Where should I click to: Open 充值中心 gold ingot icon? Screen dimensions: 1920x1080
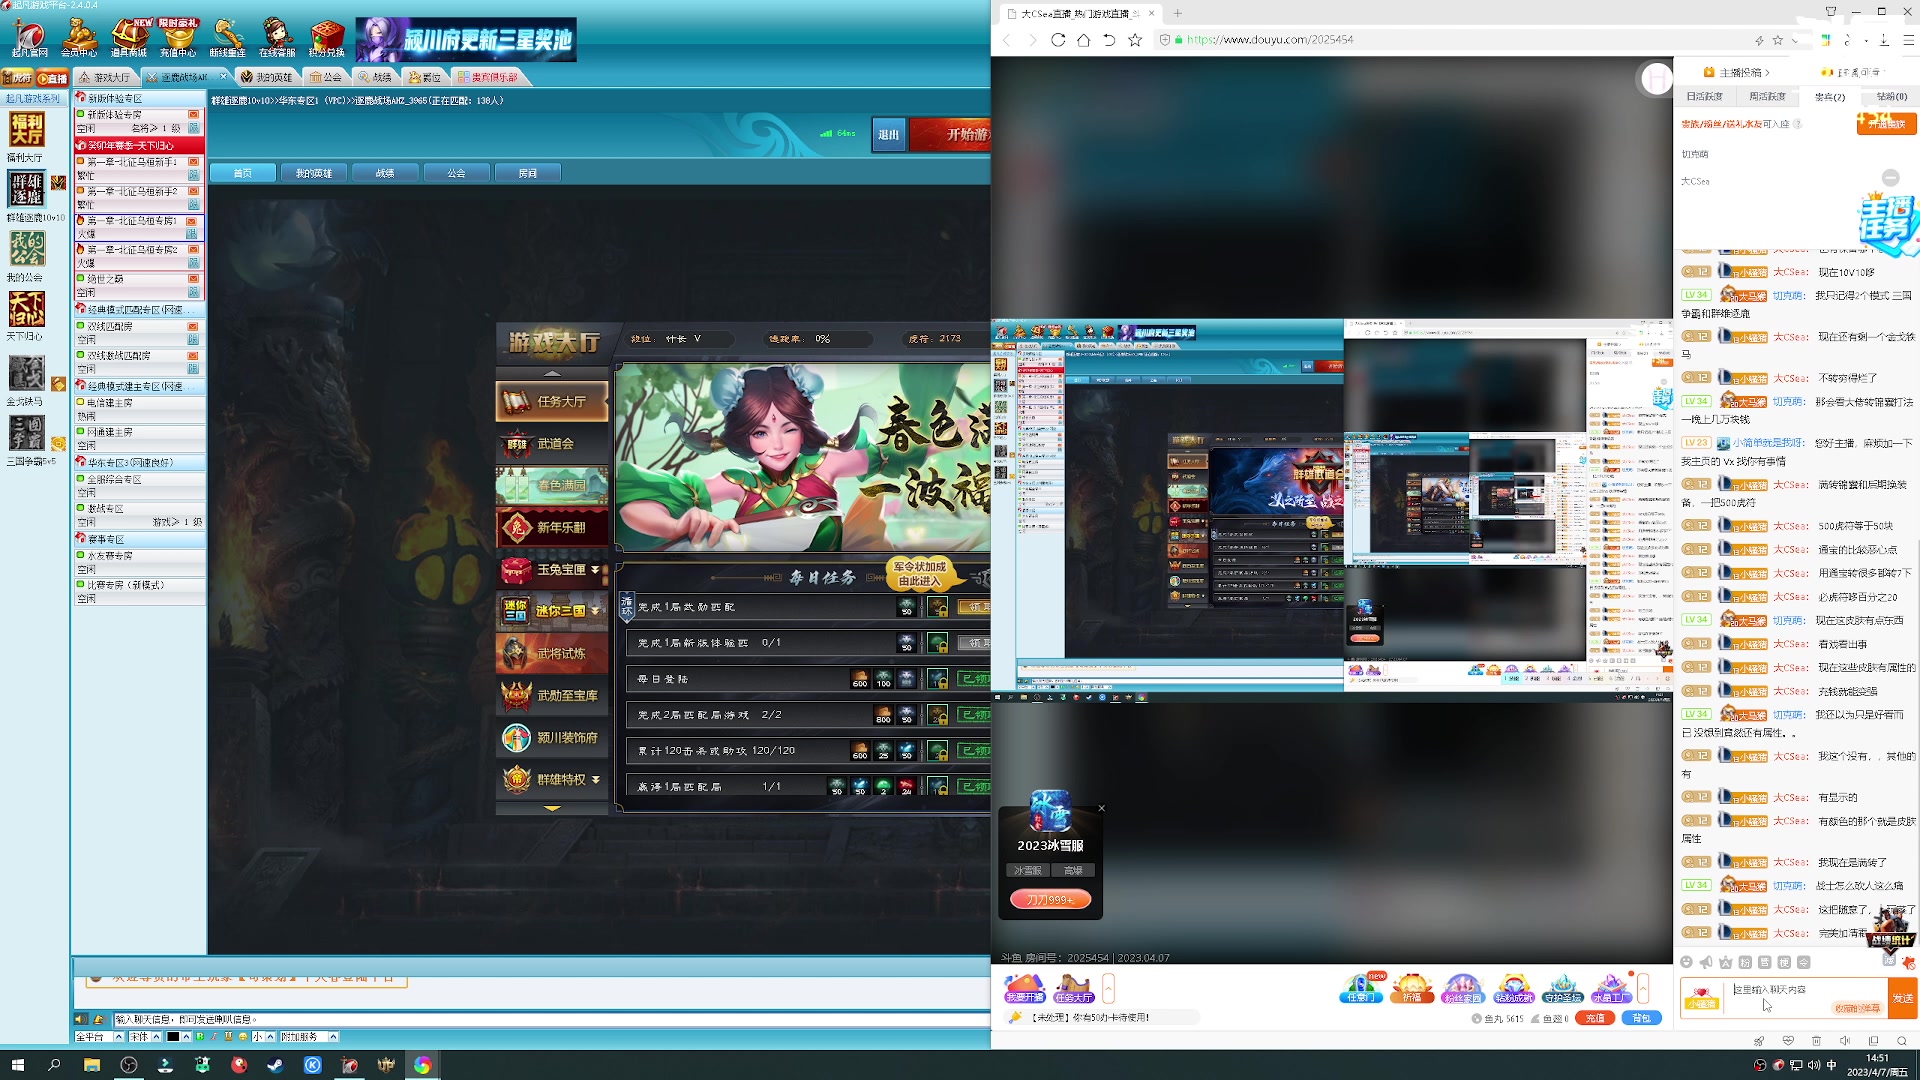pos(178,38)
